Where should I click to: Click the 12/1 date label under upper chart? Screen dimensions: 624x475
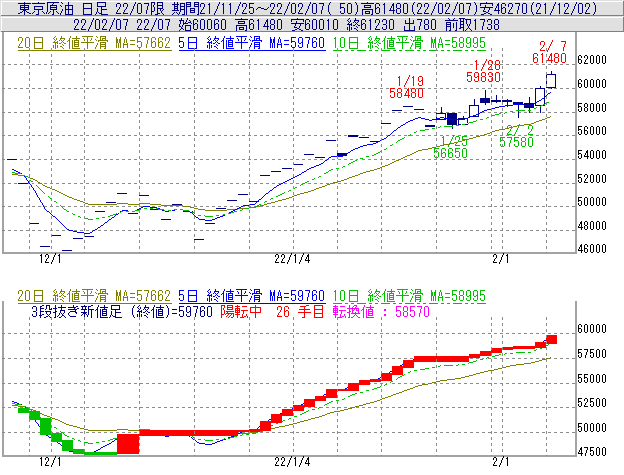50,259
